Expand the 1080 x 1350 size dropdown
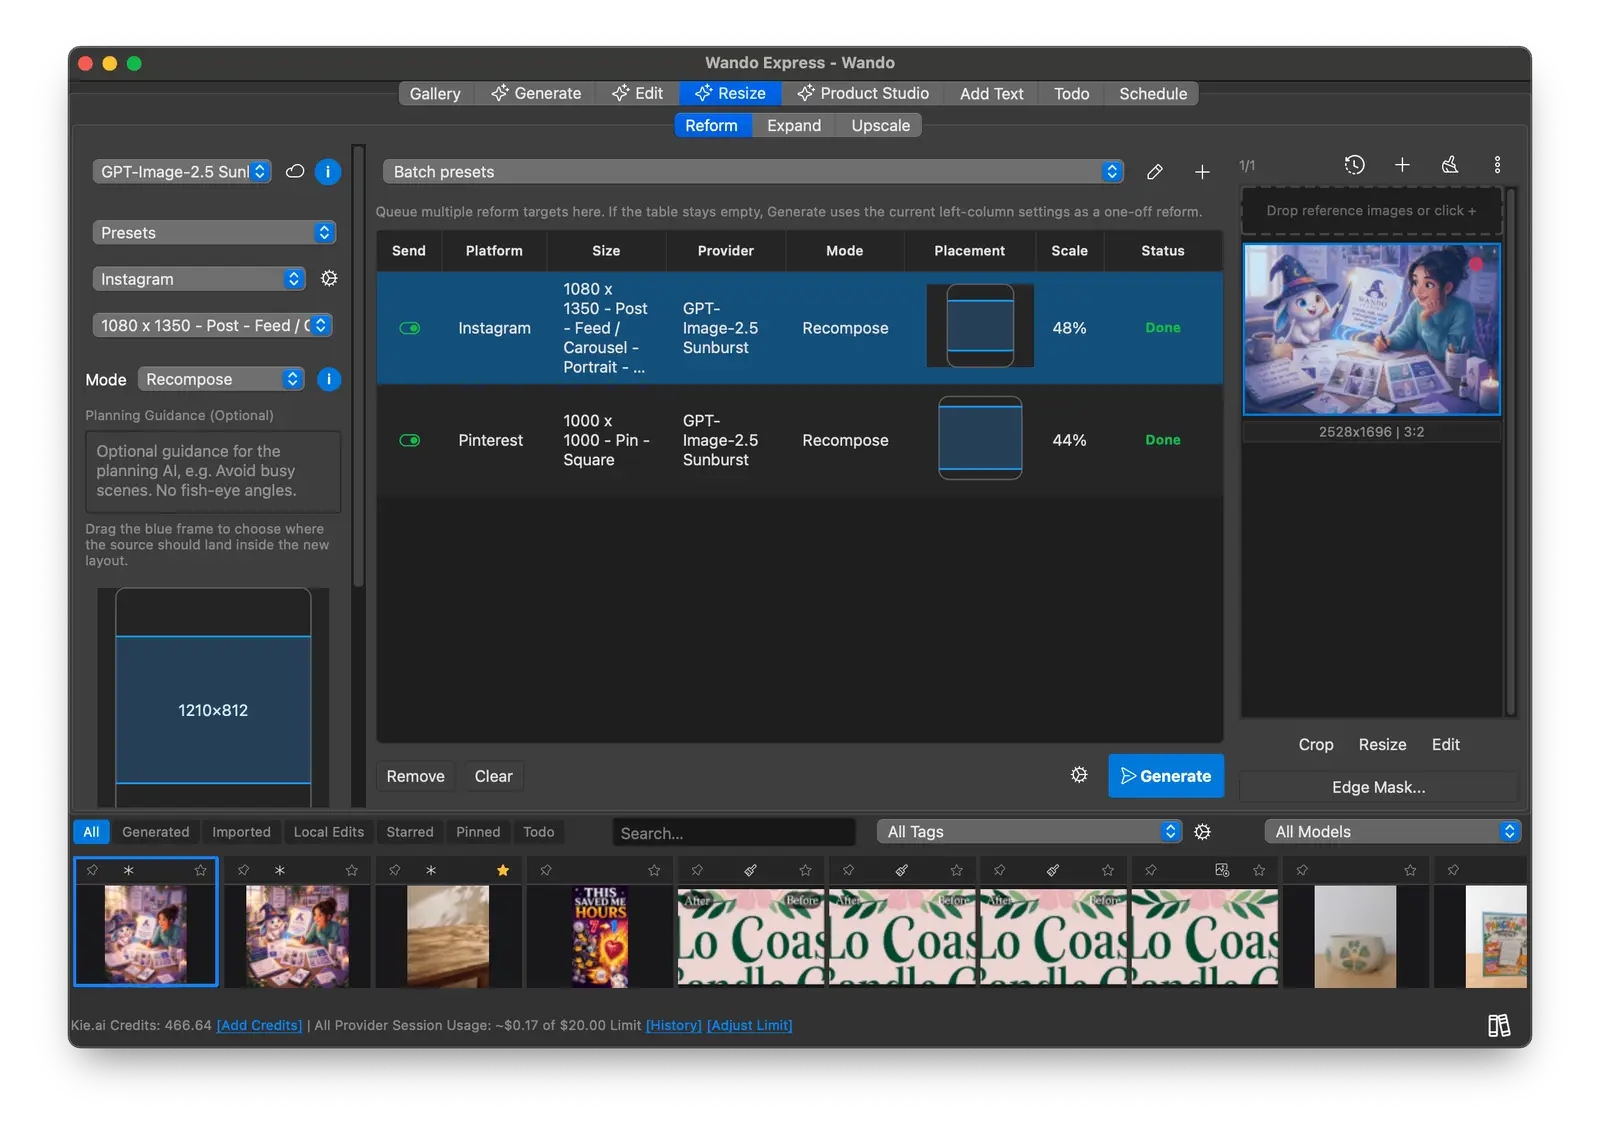This screenshot has width=1600, height=1138. 212,325
